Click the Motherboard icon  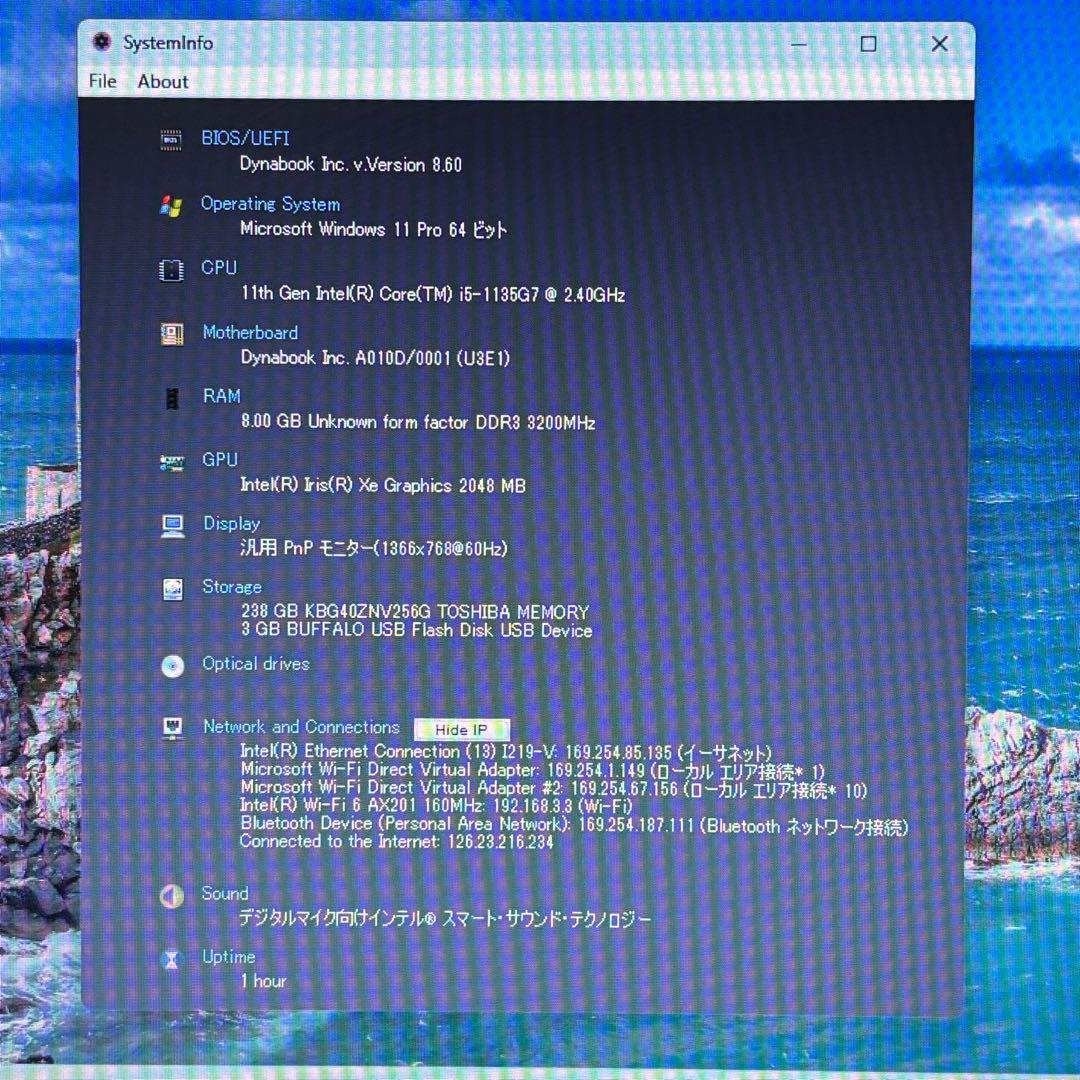172,334
